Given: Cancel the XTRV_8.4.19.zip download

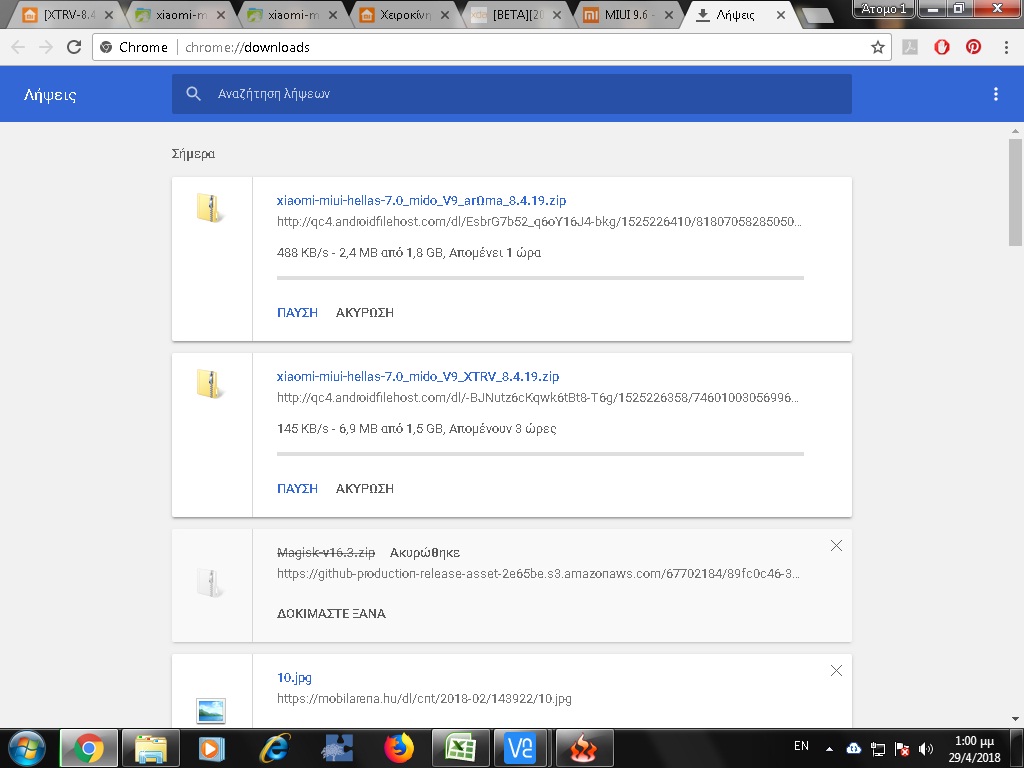Looking at the screenshot, I should [365, 489].
